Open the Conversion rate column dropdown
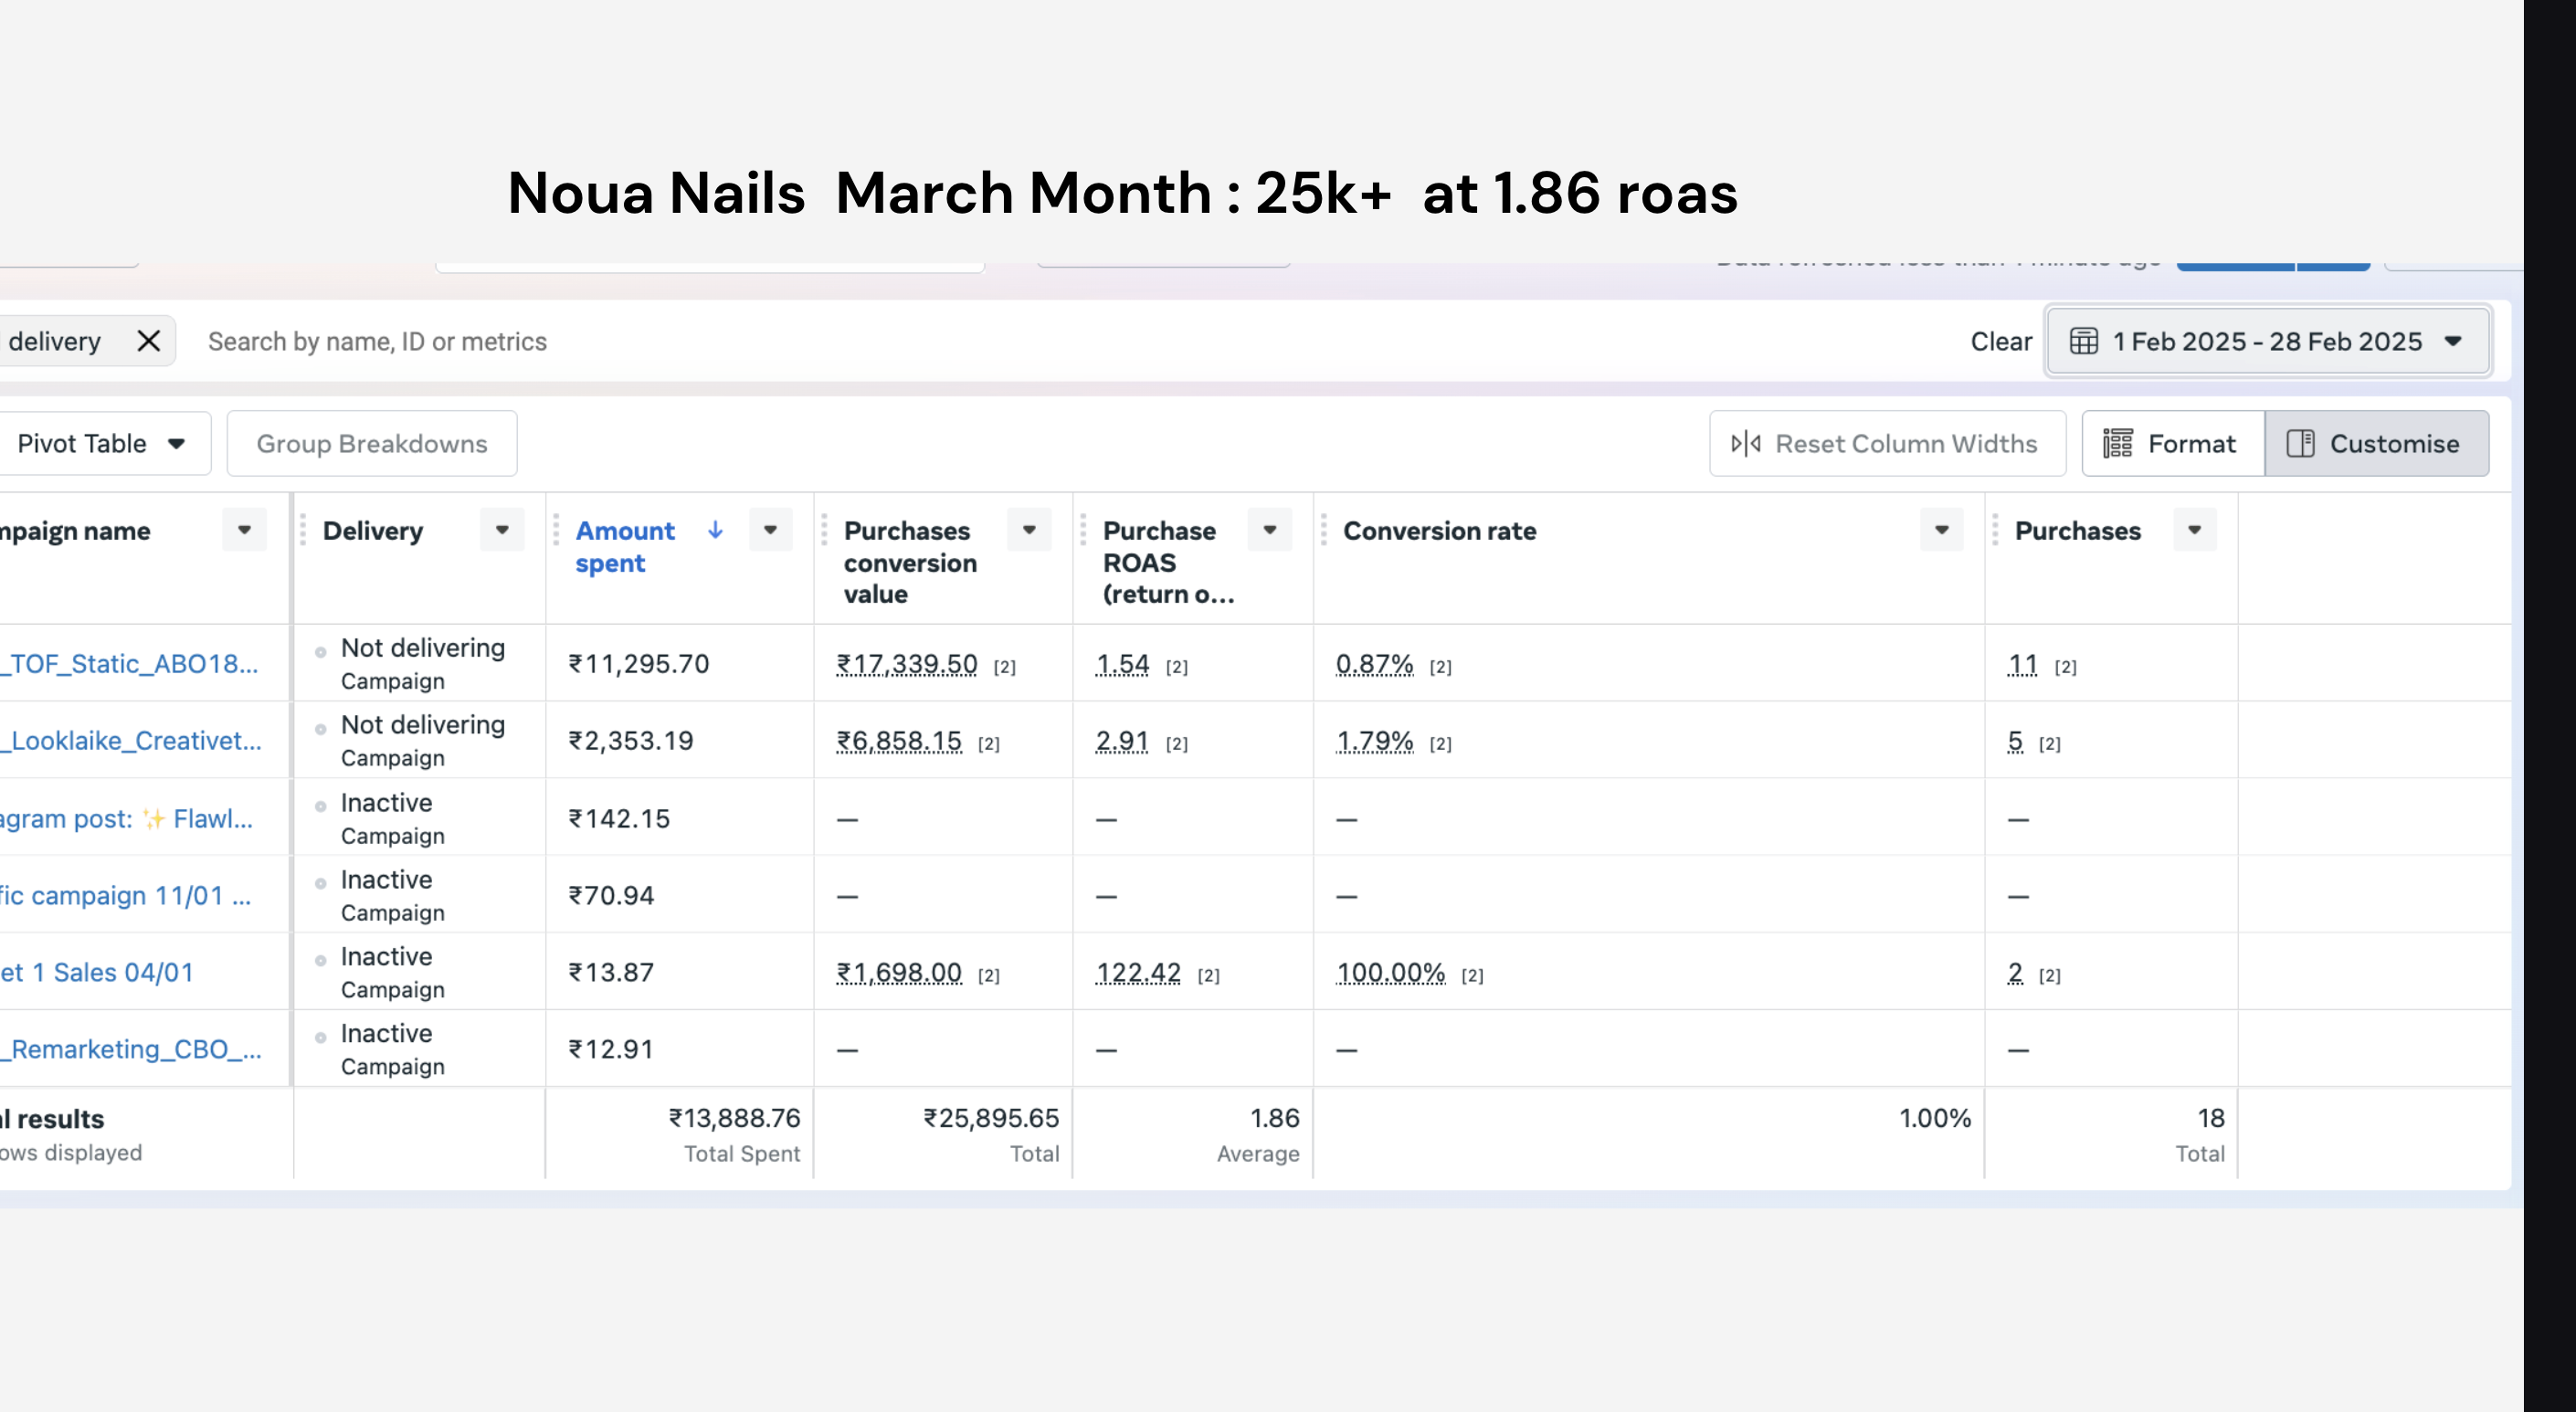The width and height of the screenshot is (2576, 1412). point(1942,530)
